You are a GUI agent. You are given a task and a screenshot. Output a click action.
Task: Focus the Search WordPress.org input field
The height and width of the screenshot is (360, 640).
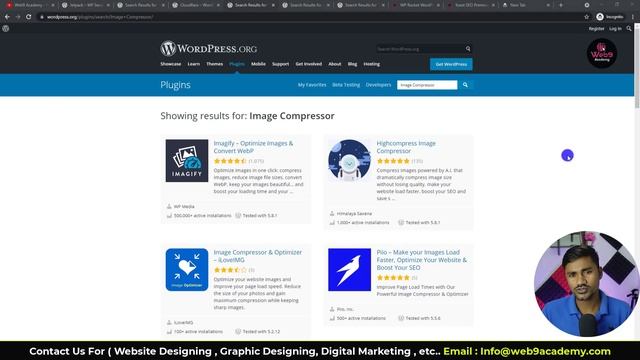(420, 49)
